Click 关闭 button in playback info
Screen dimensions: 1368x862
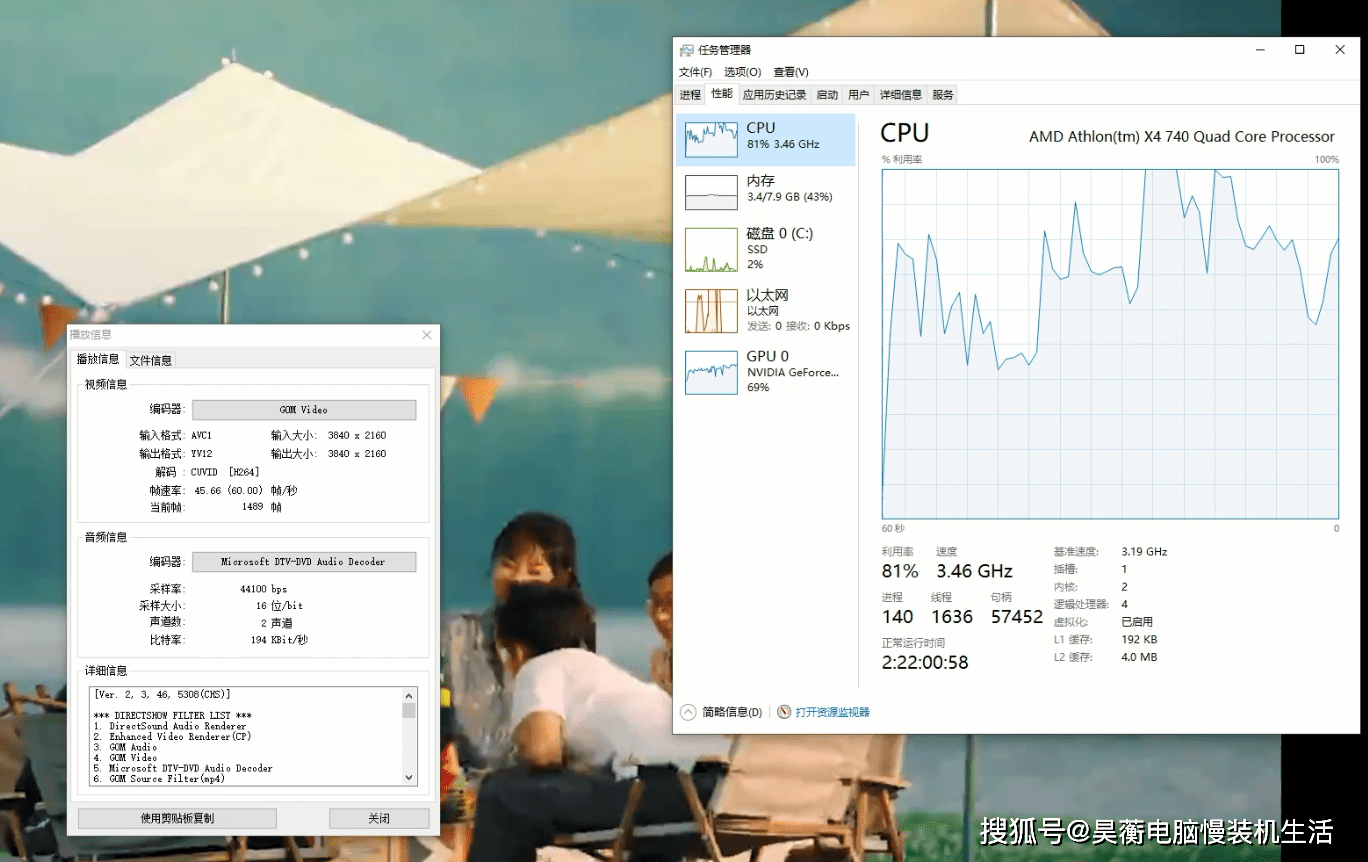379,818
